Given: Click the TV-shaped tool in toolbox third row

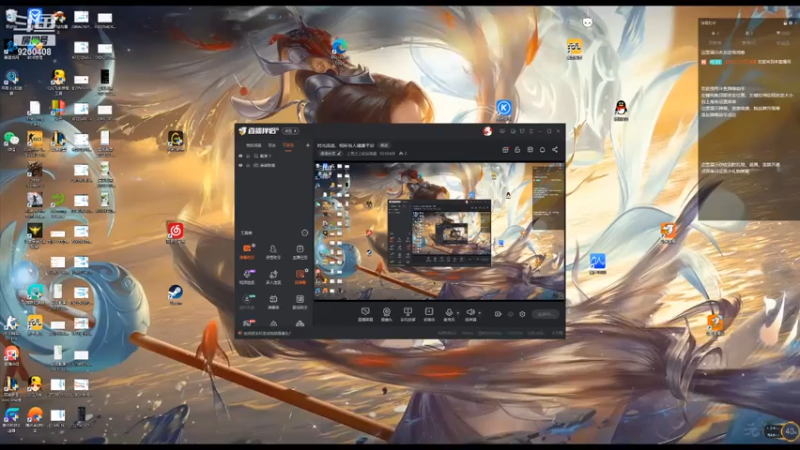Looking at the screenshot, I should [x=273, y=302].
